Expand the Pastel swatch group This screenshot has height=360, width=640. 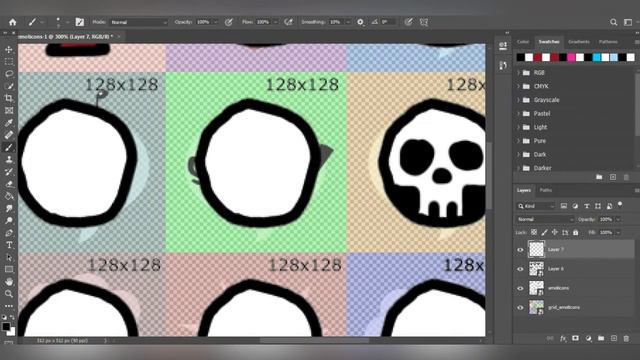[519, 113]
